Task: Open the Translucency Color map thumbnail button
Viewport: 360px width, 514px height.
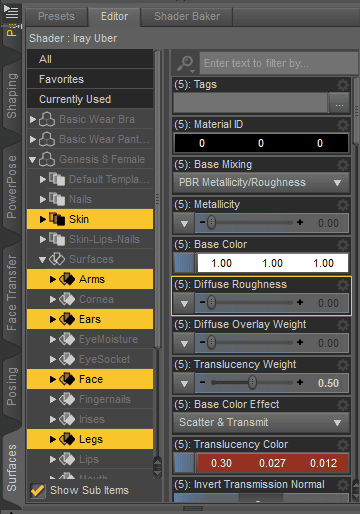Action: (184, 463)
